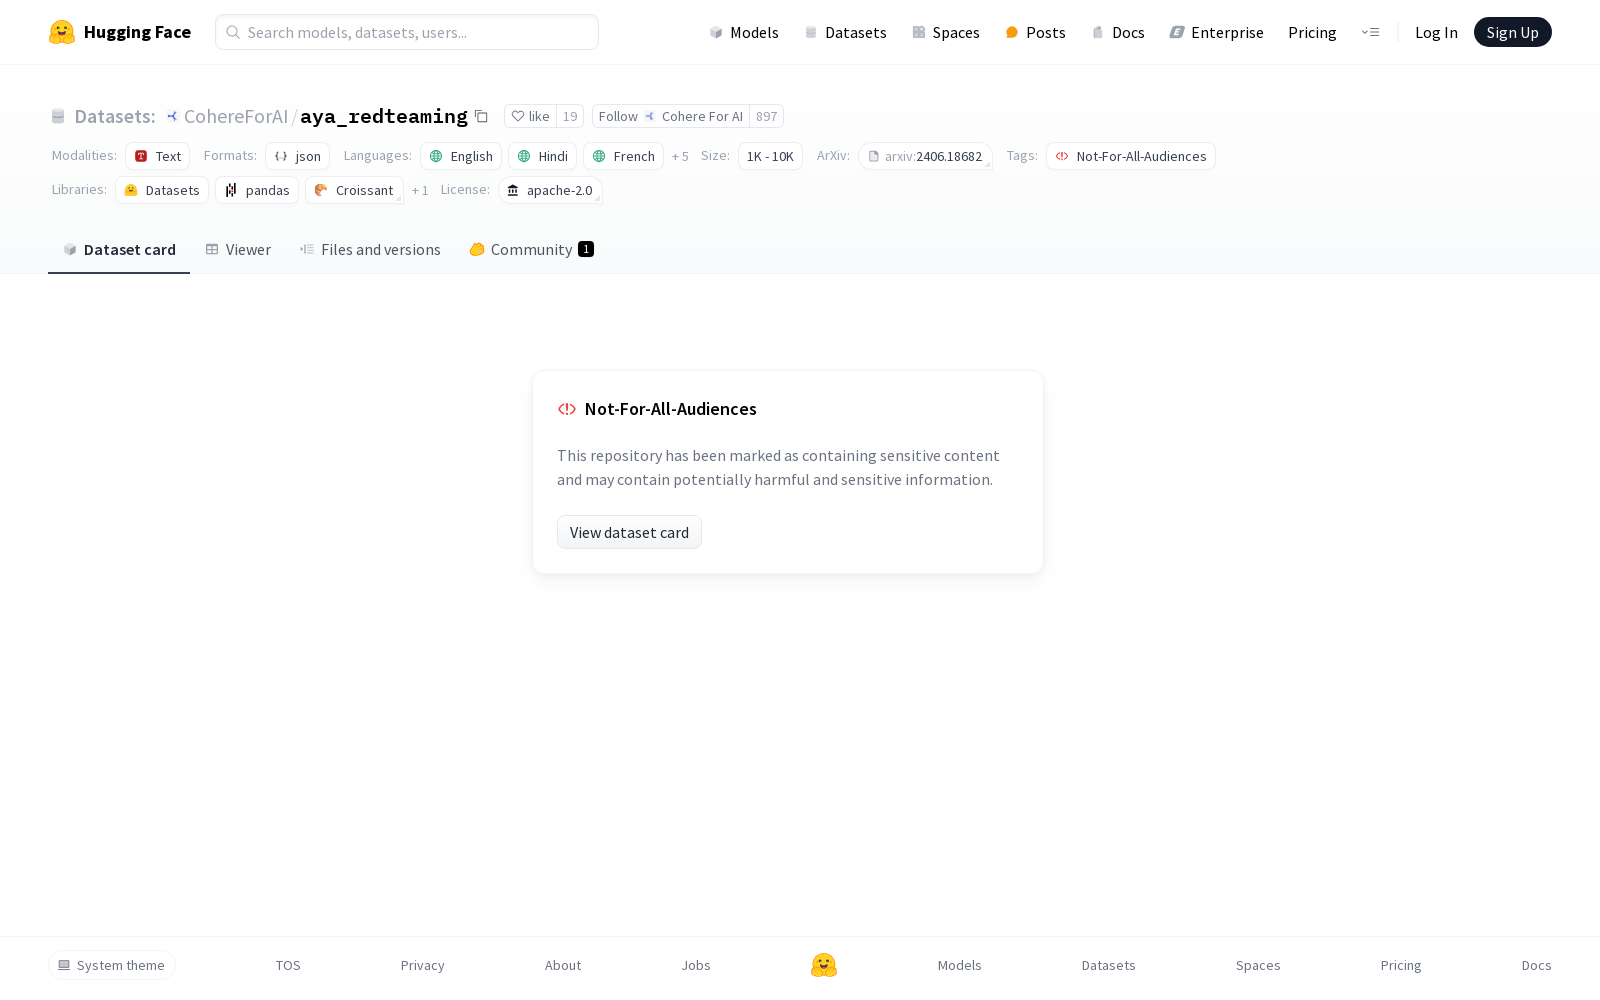Click Log In
1600x1000 pixels.
pyautogui.click(x=1436, y=32)
